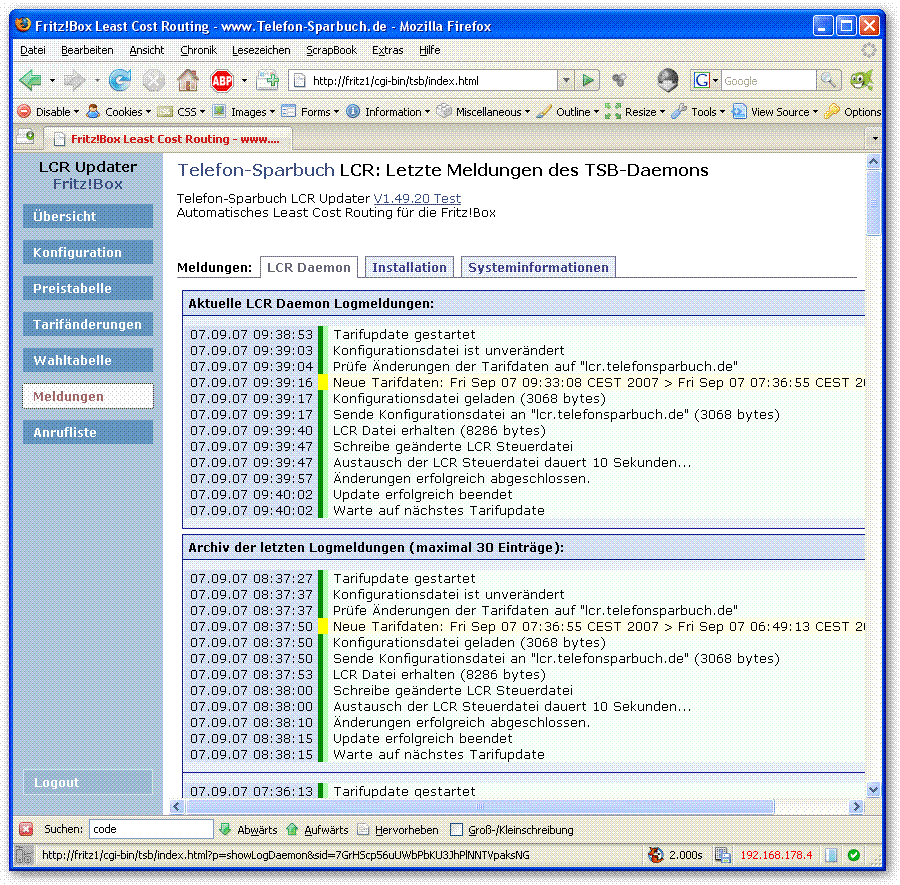
Task: Open the Disable dropdown in developer toolbar
Action: tap(48, 112)
